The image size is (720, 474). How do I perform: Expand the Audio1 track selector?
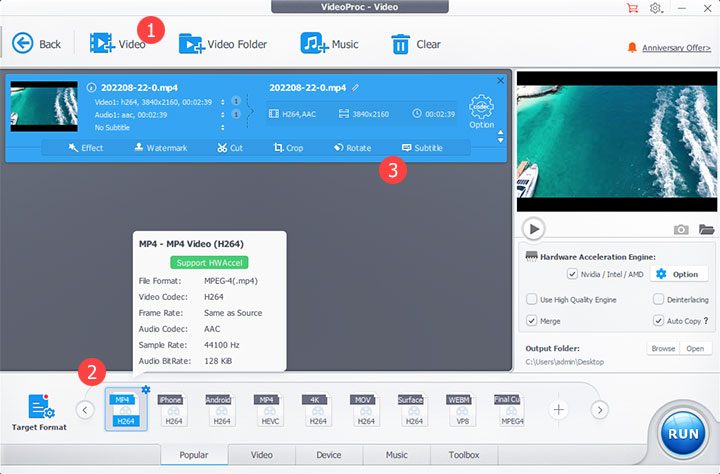pos(223,114)
